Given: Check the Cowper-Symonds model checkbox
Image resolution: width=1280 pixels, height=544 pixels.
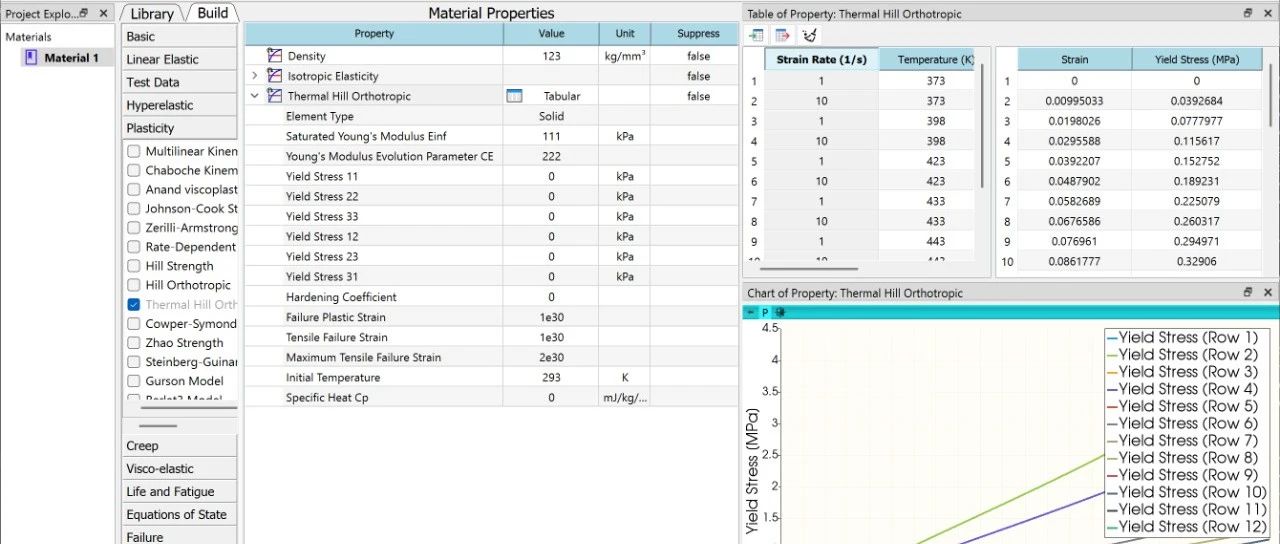Looking at the screenshot, I should pos(134,324).
